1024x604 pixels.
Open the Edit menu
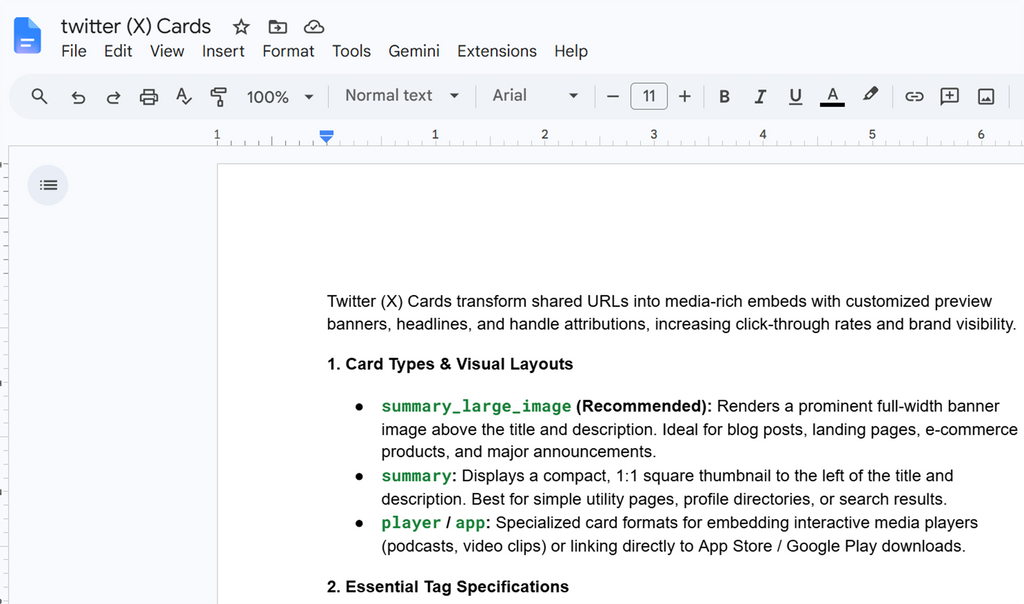[x=118, y=51]
